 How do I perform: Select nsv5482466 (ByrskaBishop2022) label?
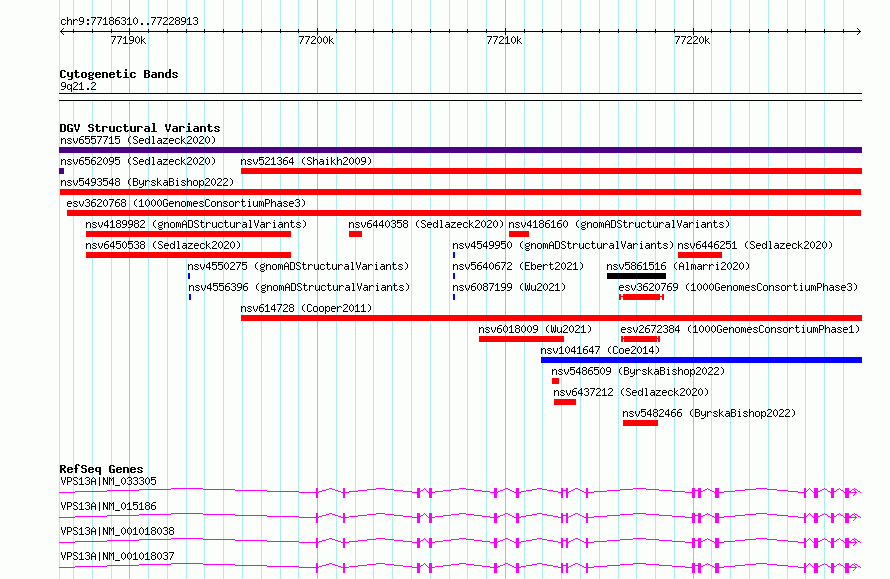(x=710, y=413)
